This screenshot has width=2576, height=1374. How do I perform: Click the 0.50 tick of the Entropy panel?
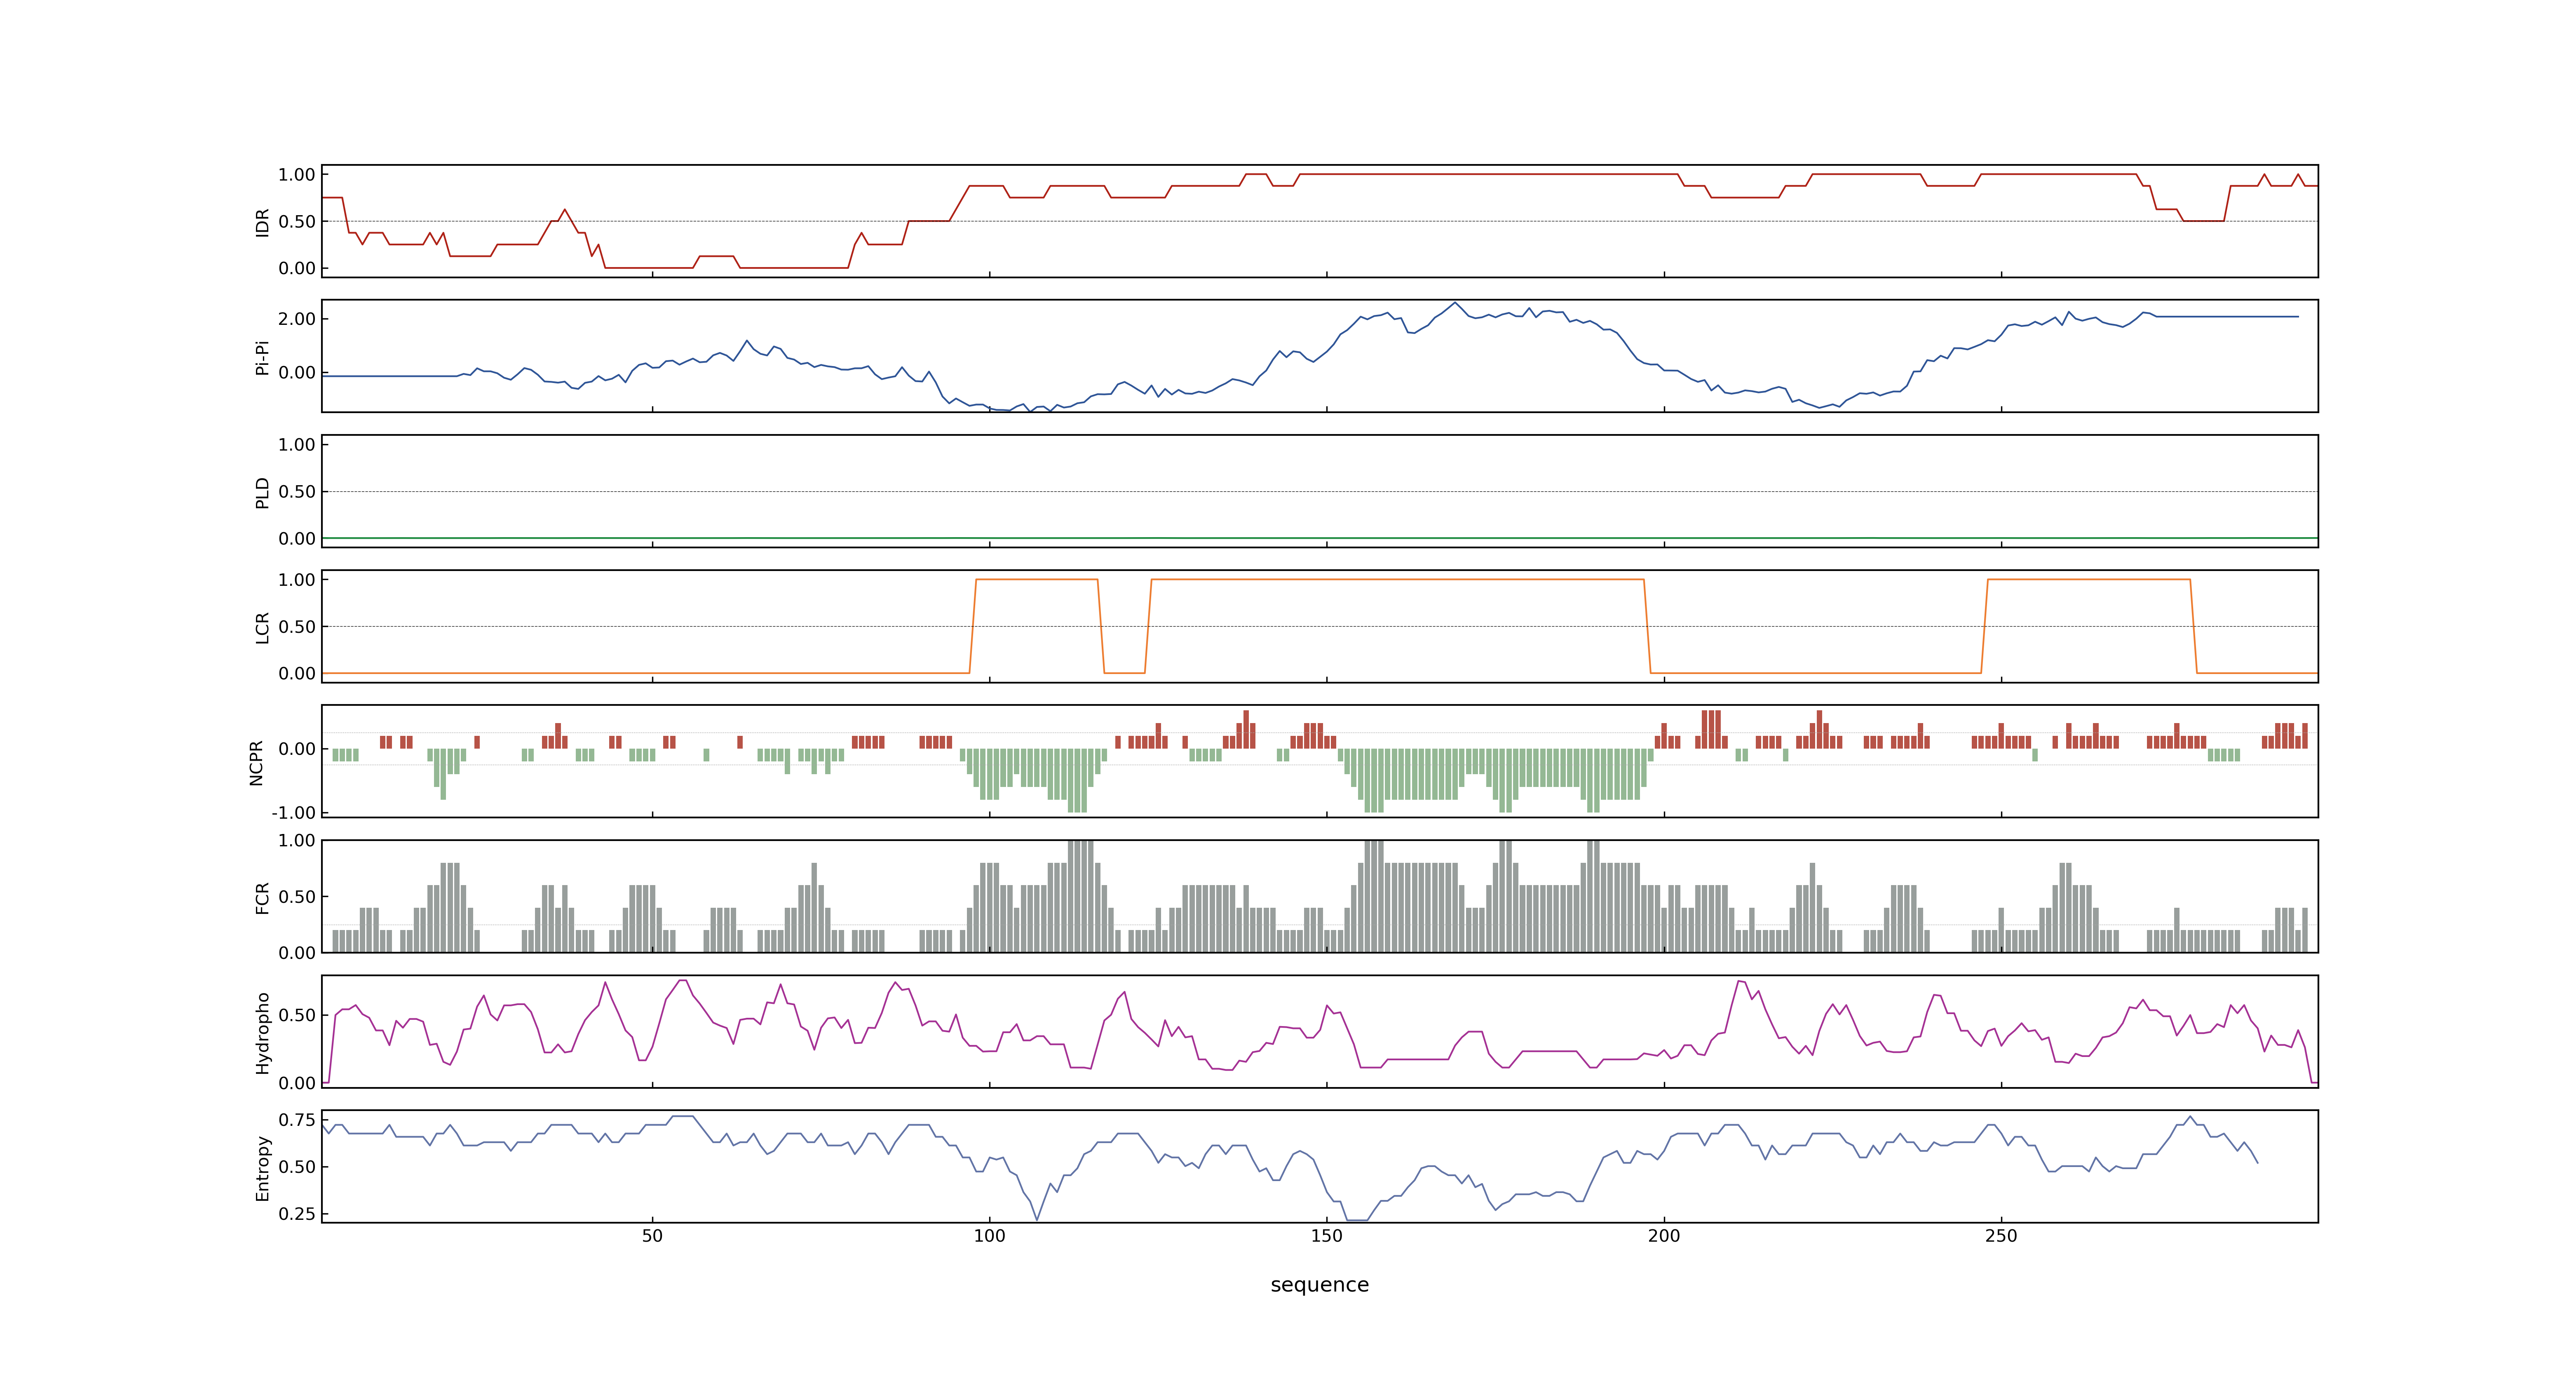297,1167
